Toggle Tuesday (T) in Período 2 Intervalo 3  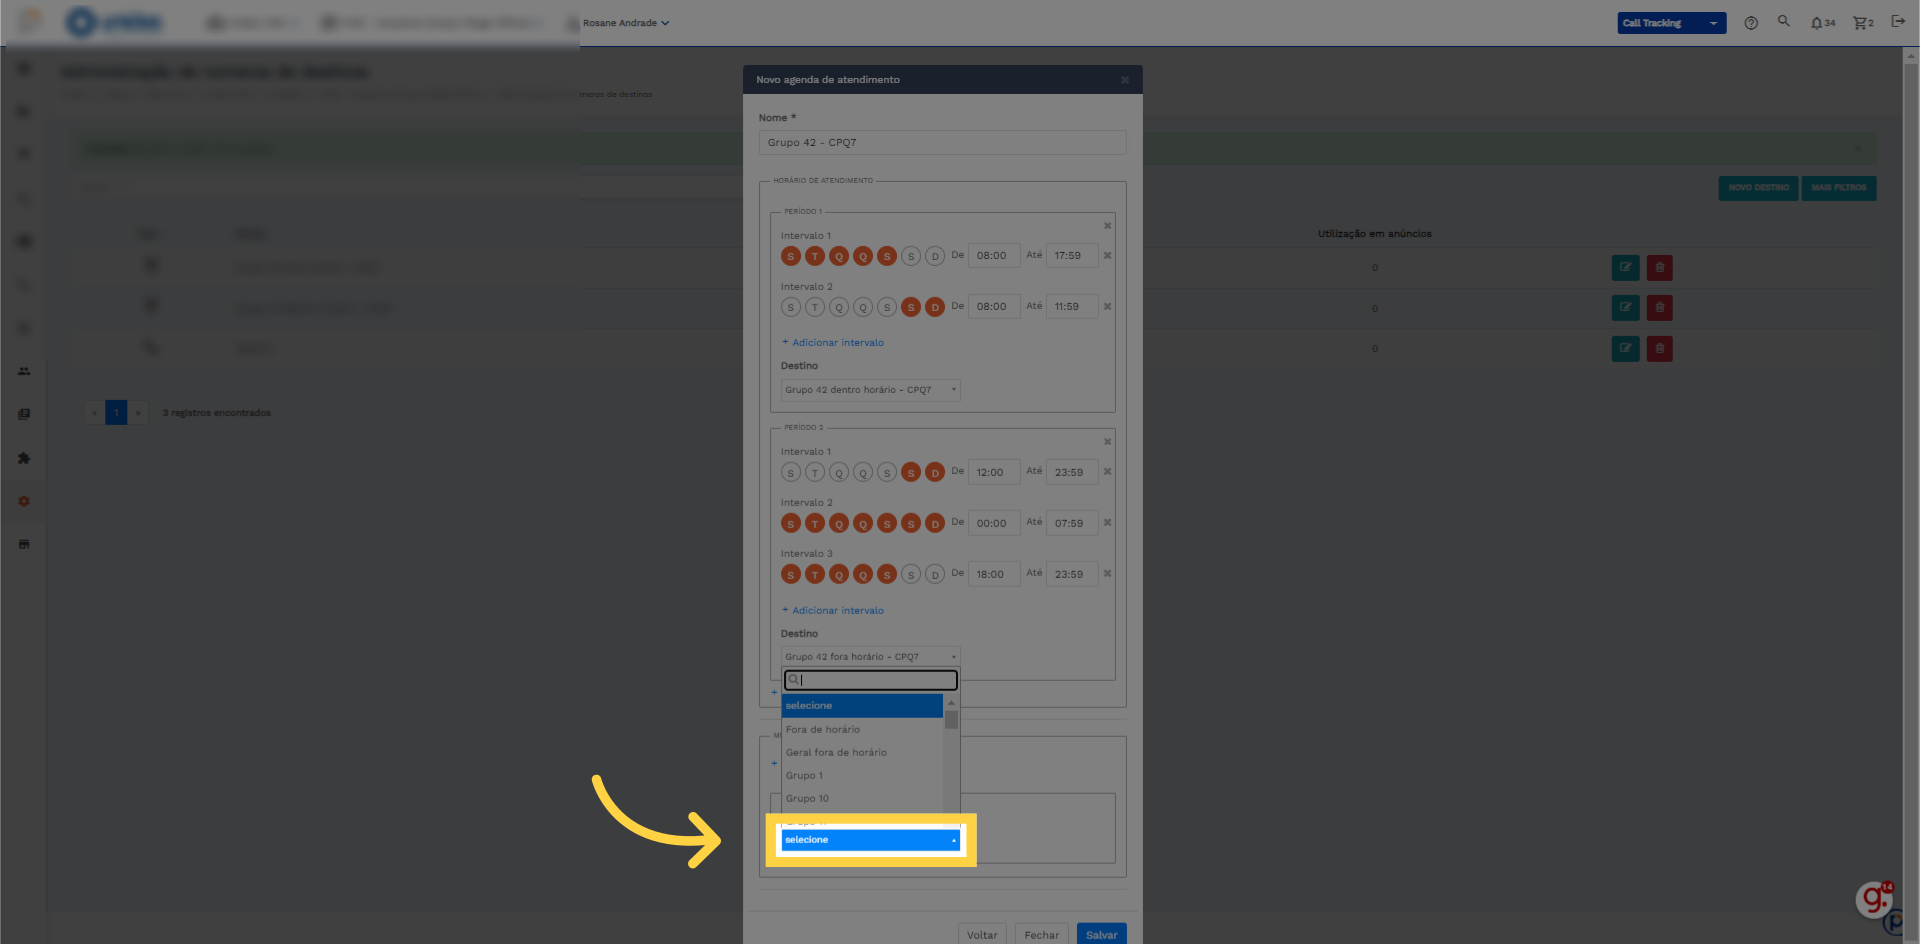click(x=815, y=574)
